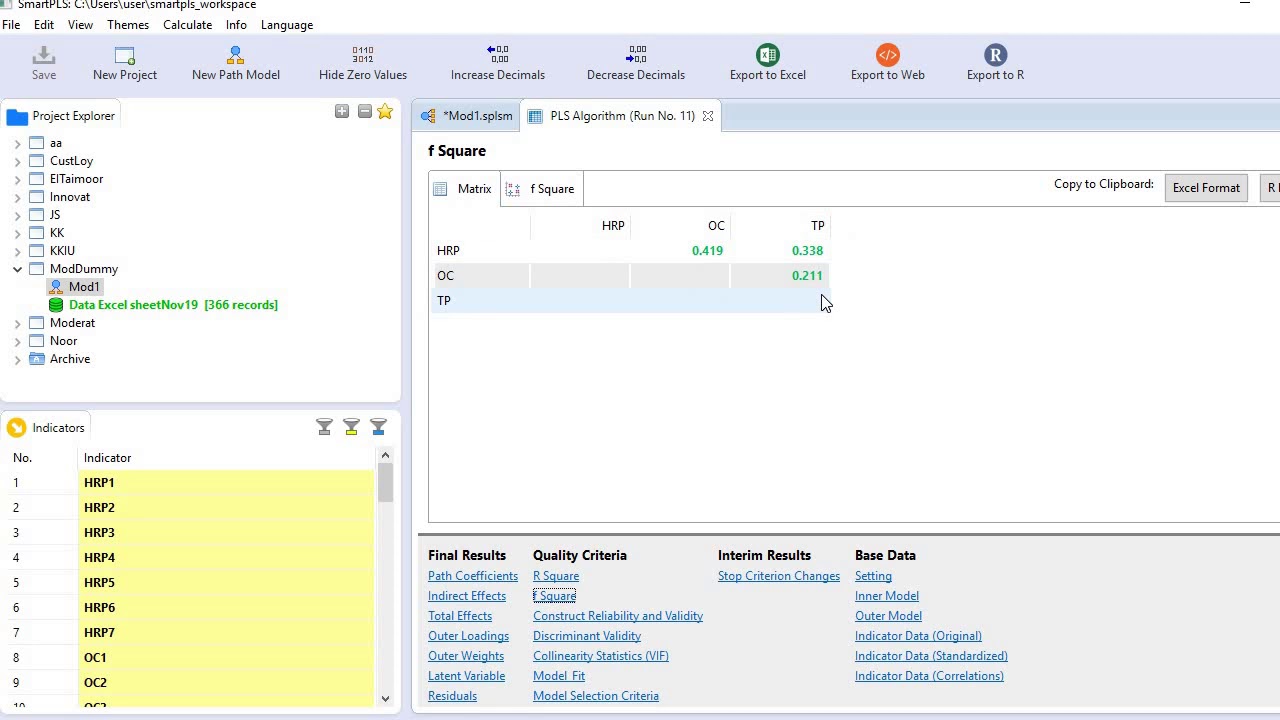
Task: Open R Square quality criteria
Action: [556, 576]
